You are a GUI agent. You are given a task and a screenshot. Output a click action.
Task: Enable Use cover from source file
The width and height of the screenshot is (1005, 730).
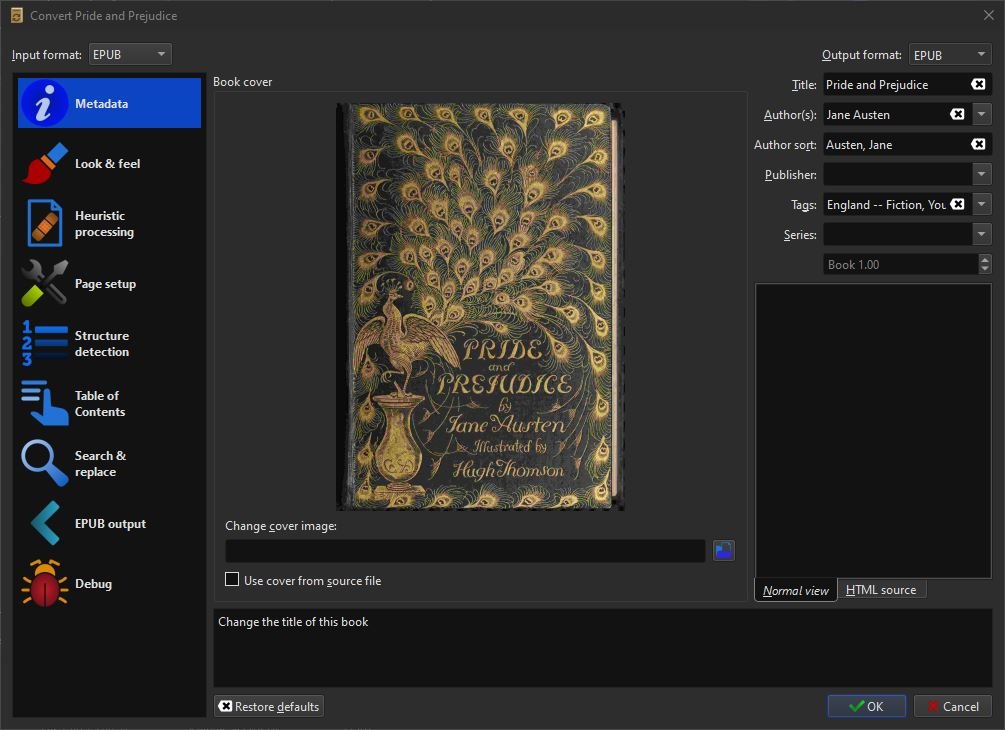tap(233, 580)
